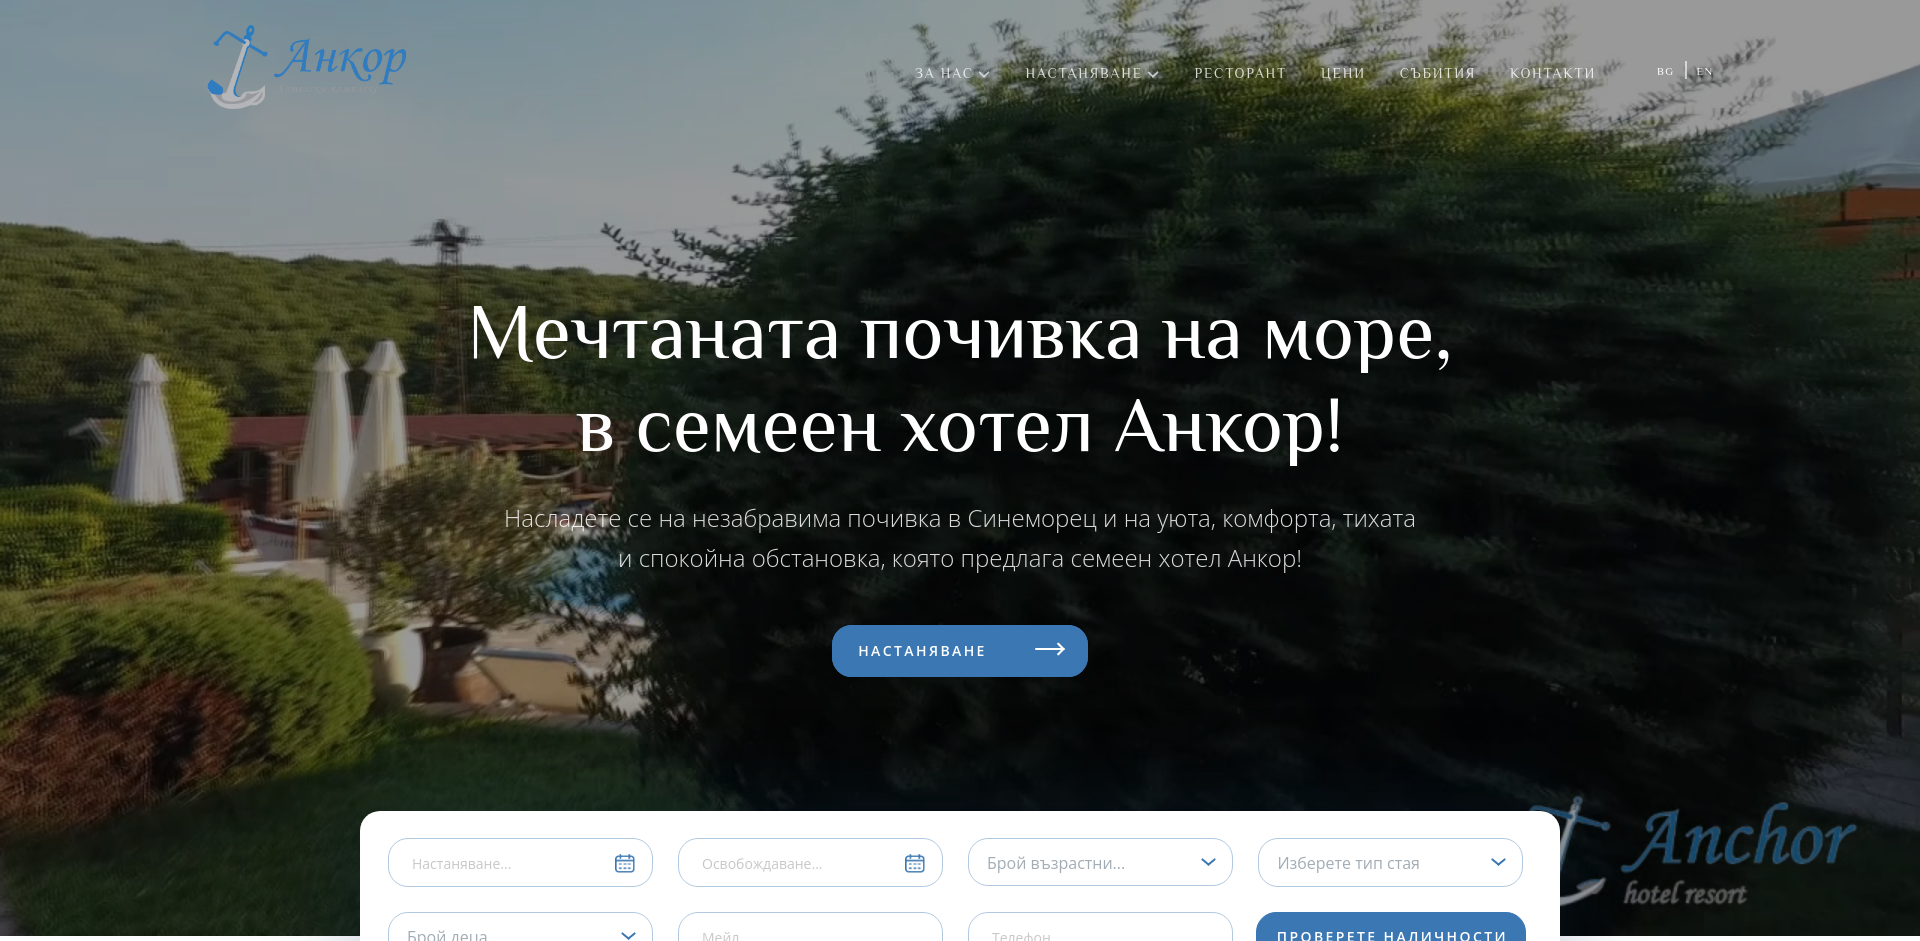Screen dimensions: 1920x941
Task: Expand the ЗА НАС dropdown menu
Action: click(x=948, y=72)
